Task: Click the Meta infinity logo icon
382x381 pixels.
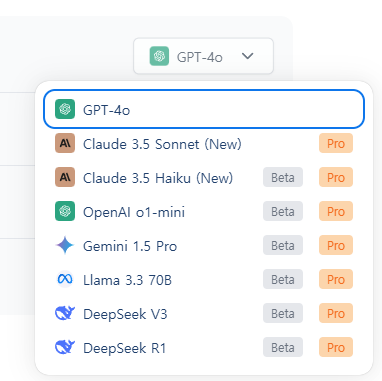Action: [x=65, y=279]
